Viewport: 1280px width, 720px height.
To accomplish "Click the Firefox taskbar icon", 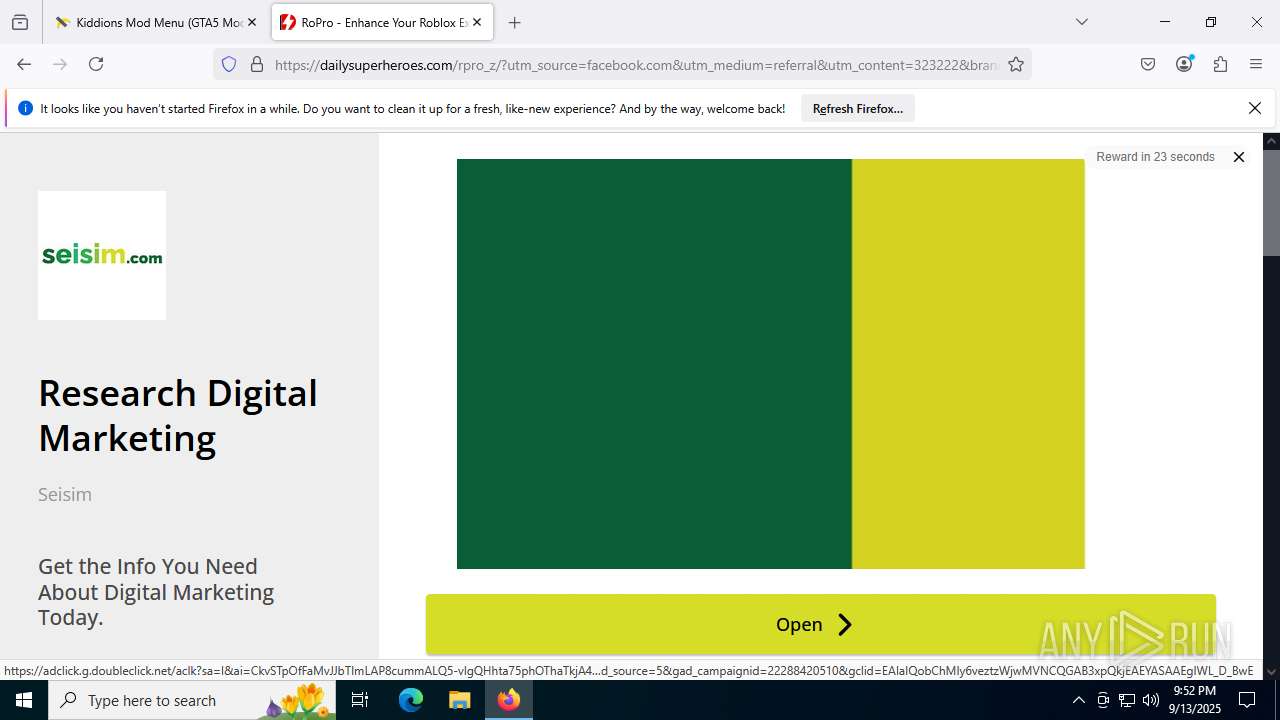I will 509,700.
